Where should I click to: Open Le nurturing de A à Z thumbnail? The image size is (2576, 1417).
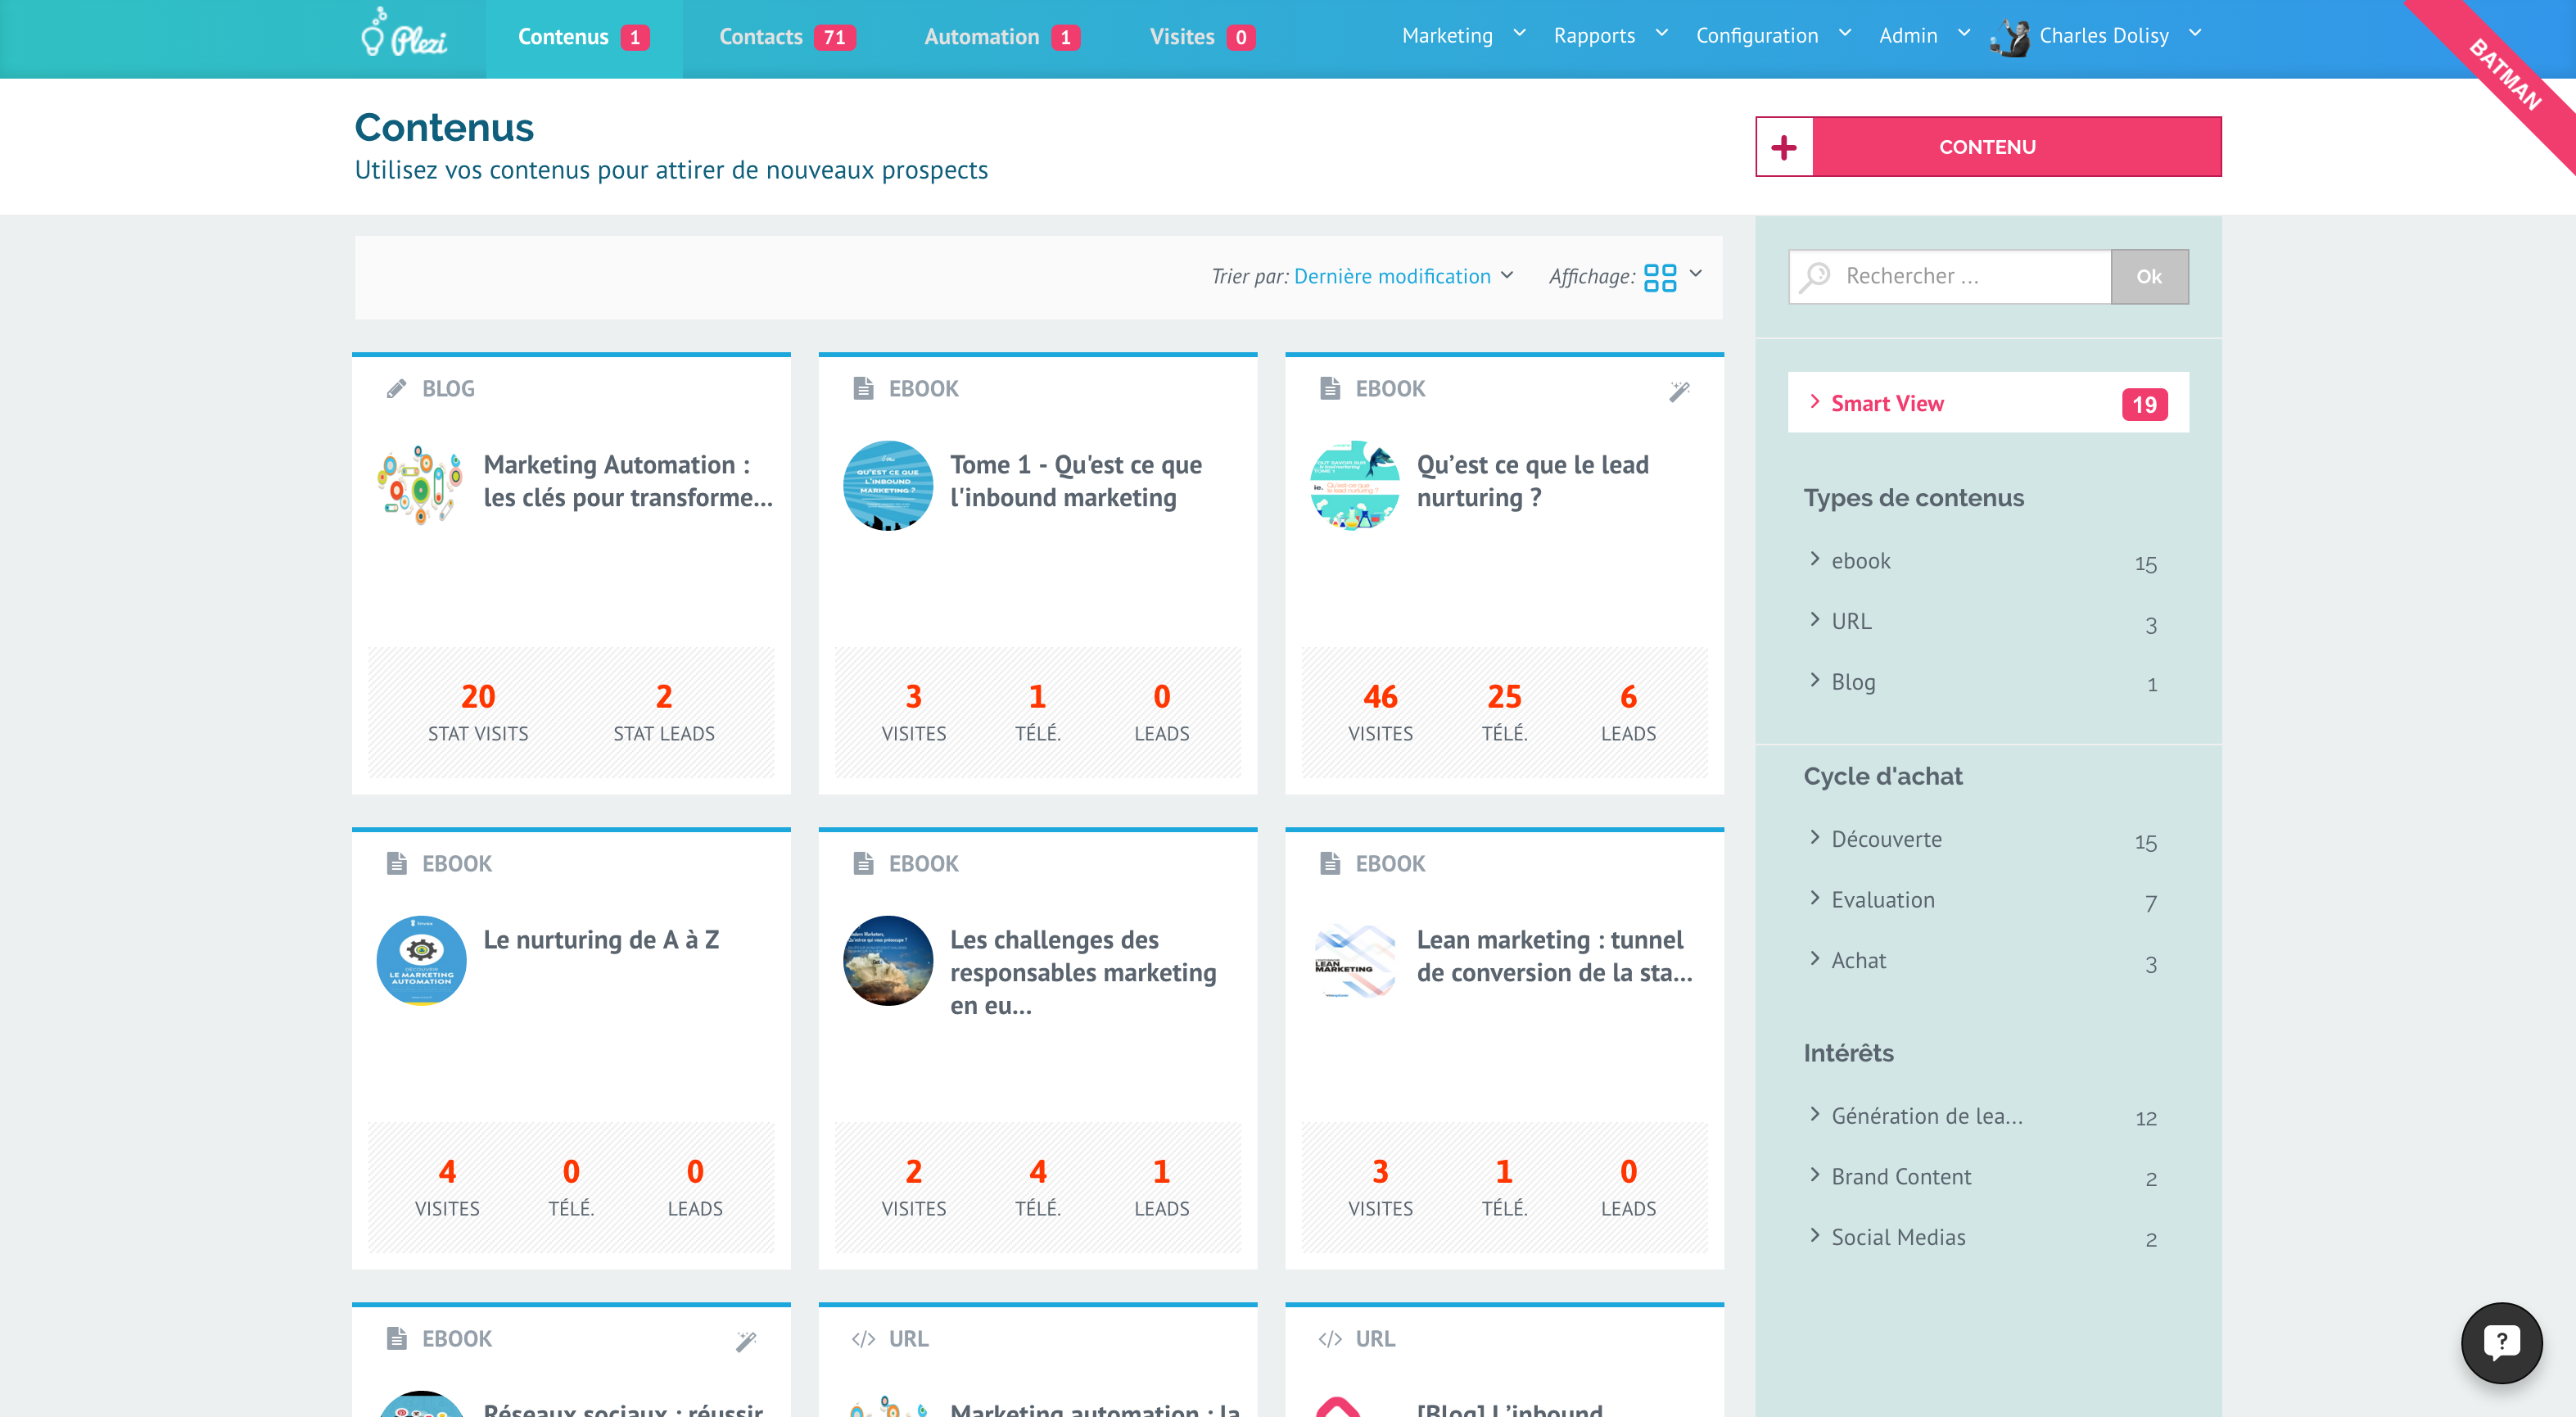(x=421, y=961)
